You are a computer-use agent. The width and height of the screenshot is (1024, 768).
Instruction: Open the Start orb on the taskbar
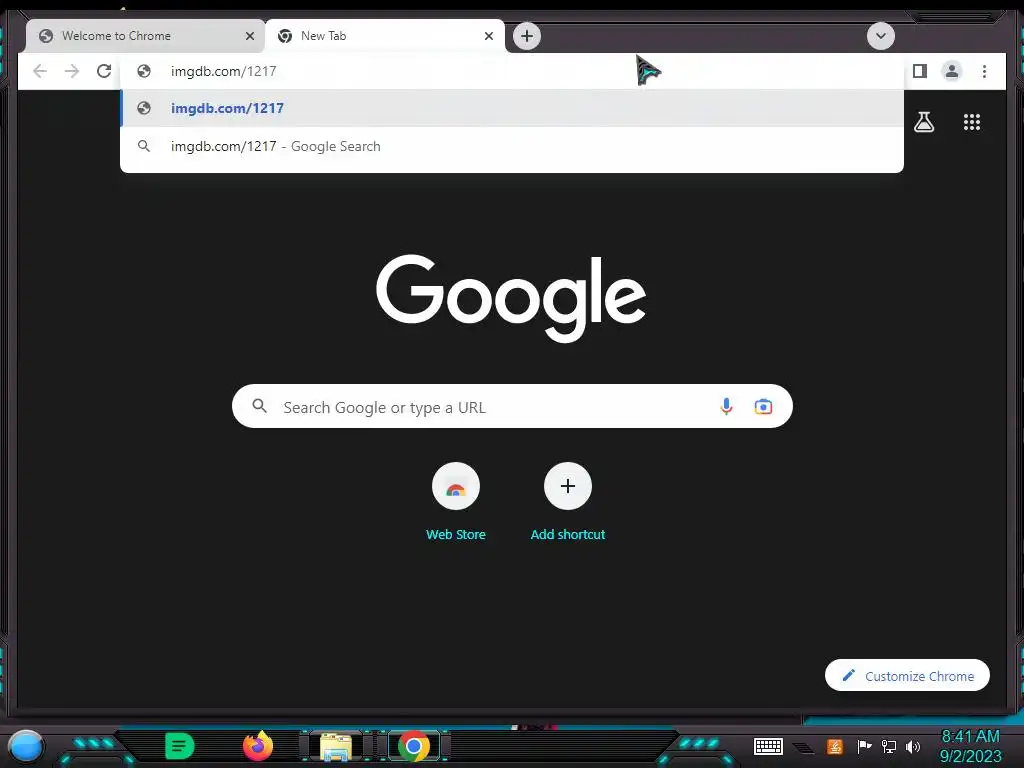click(x=25, y=746)
